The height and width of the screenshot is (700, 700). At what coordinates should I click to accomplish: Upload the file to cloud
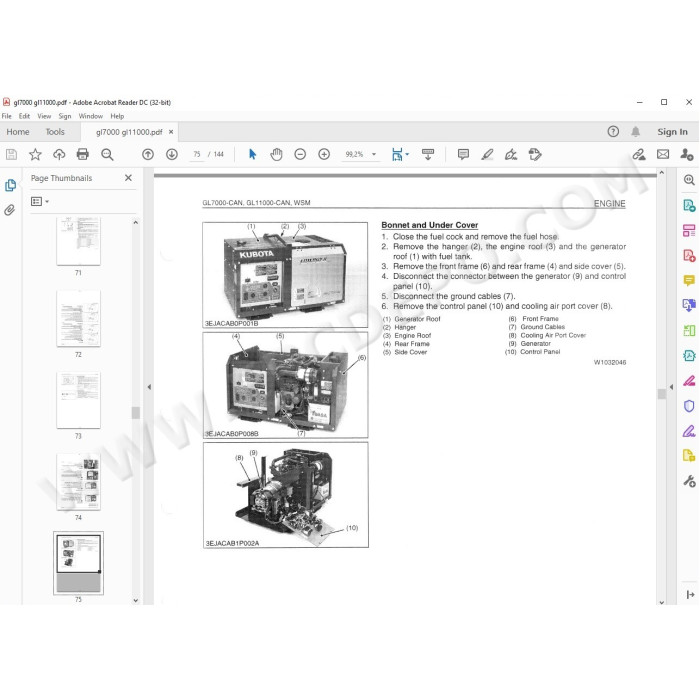[x=59, y=154]
